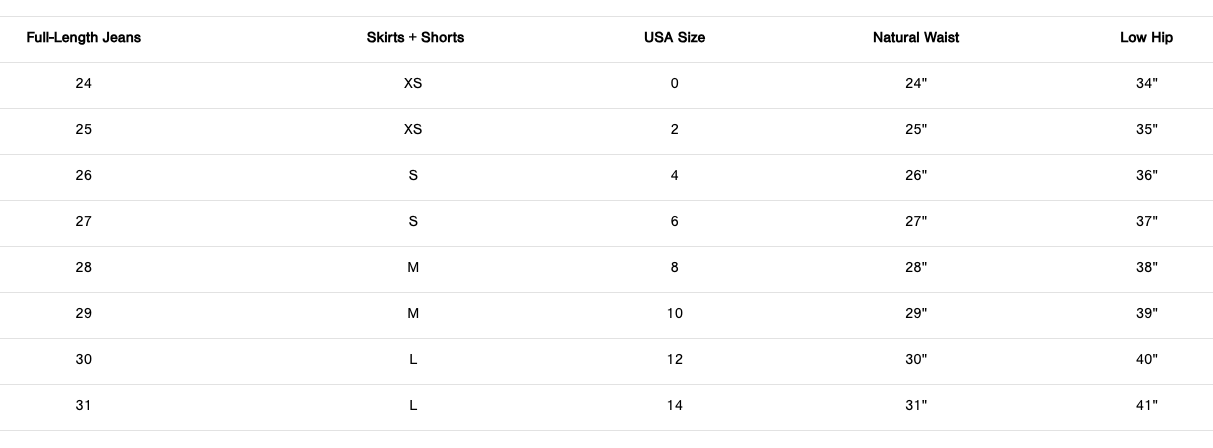This screenshot has height=448, width=1213.
Task: Select the 38" Low Hip measurement
Action: click(1146, 268)
